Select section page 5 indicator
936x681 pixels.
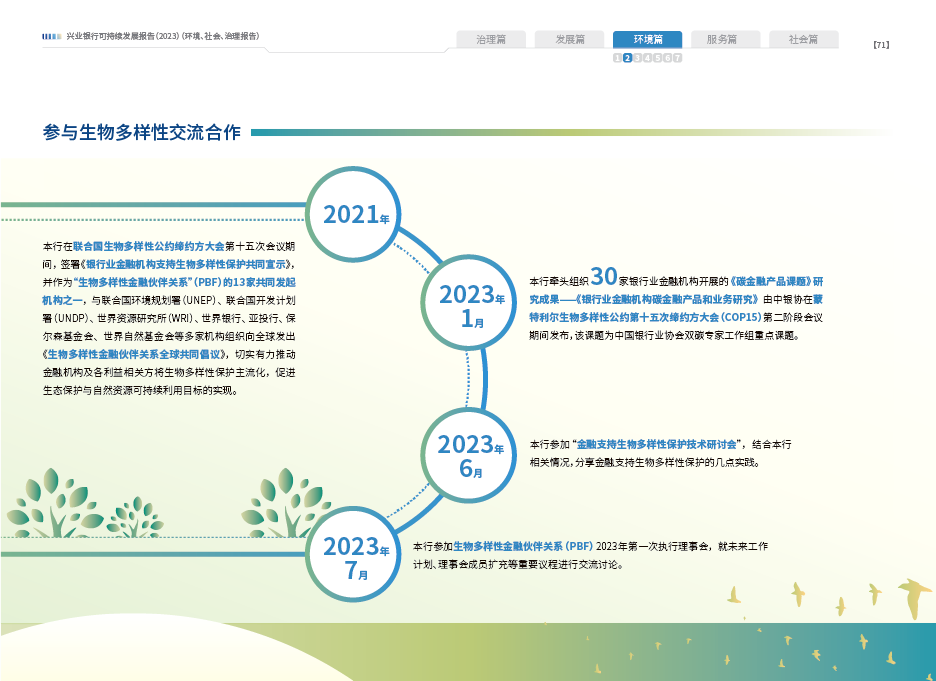pos(657,58)
